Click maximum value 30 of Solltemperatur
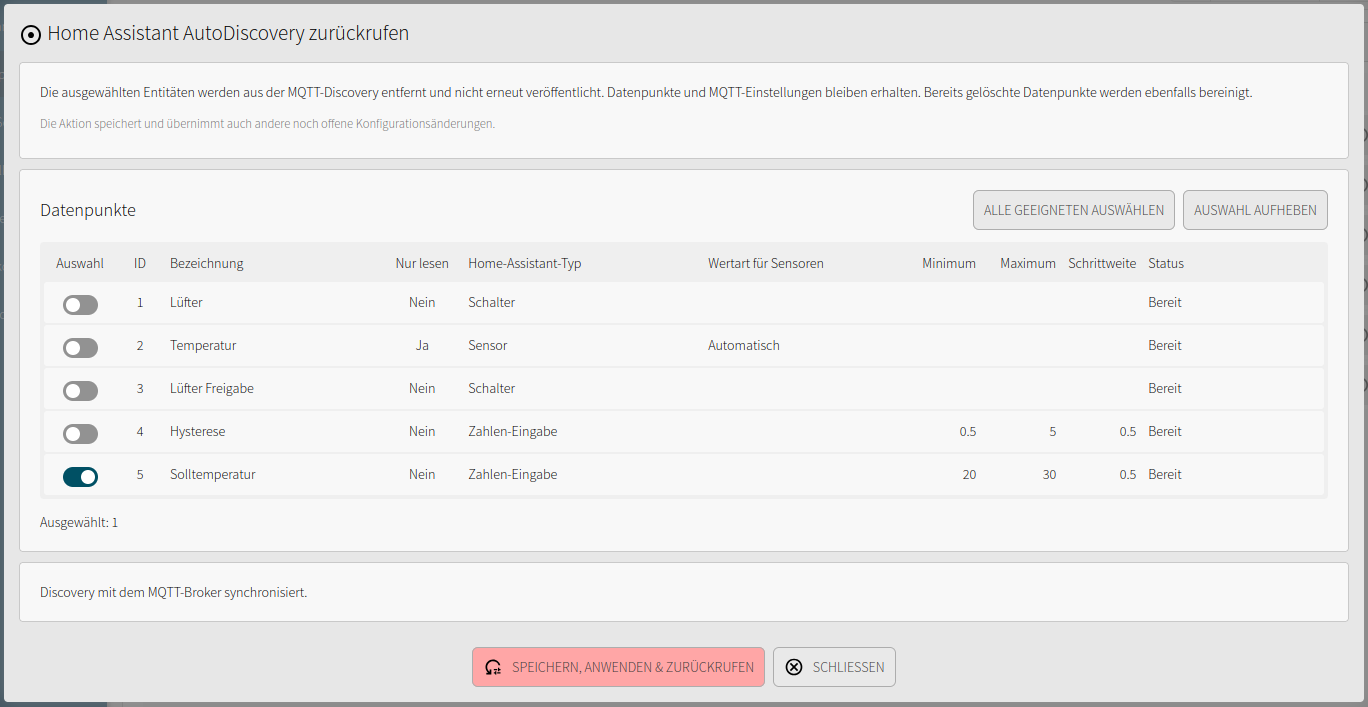The image size is (1368, 707). point(1049,474)
